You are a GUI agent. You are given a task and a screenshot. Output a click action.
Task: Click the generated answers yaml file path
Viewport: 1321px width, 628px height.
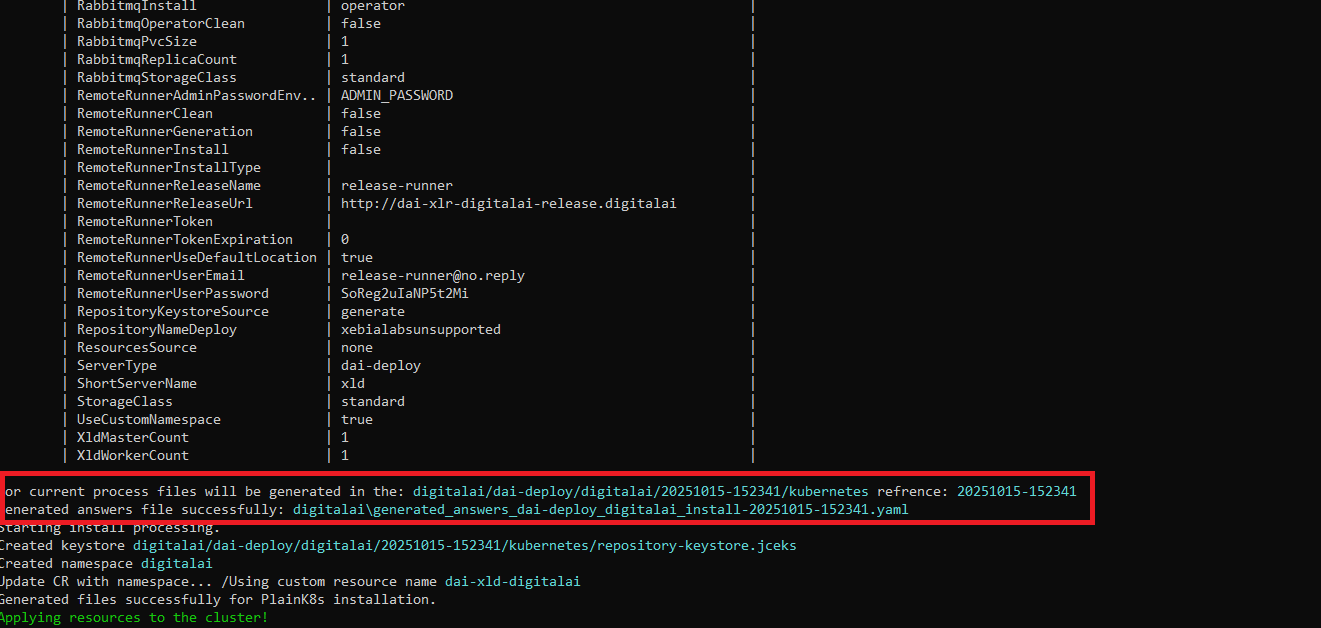tap(600, 509)
